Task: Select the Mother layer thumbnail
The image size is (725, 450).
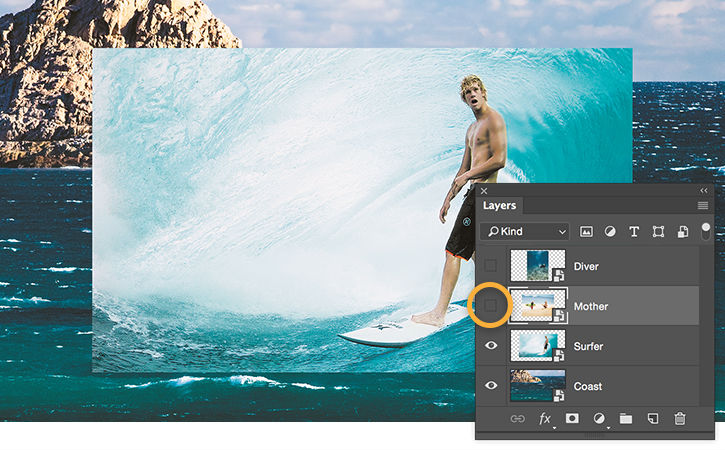Action: (x=538, y=305)
